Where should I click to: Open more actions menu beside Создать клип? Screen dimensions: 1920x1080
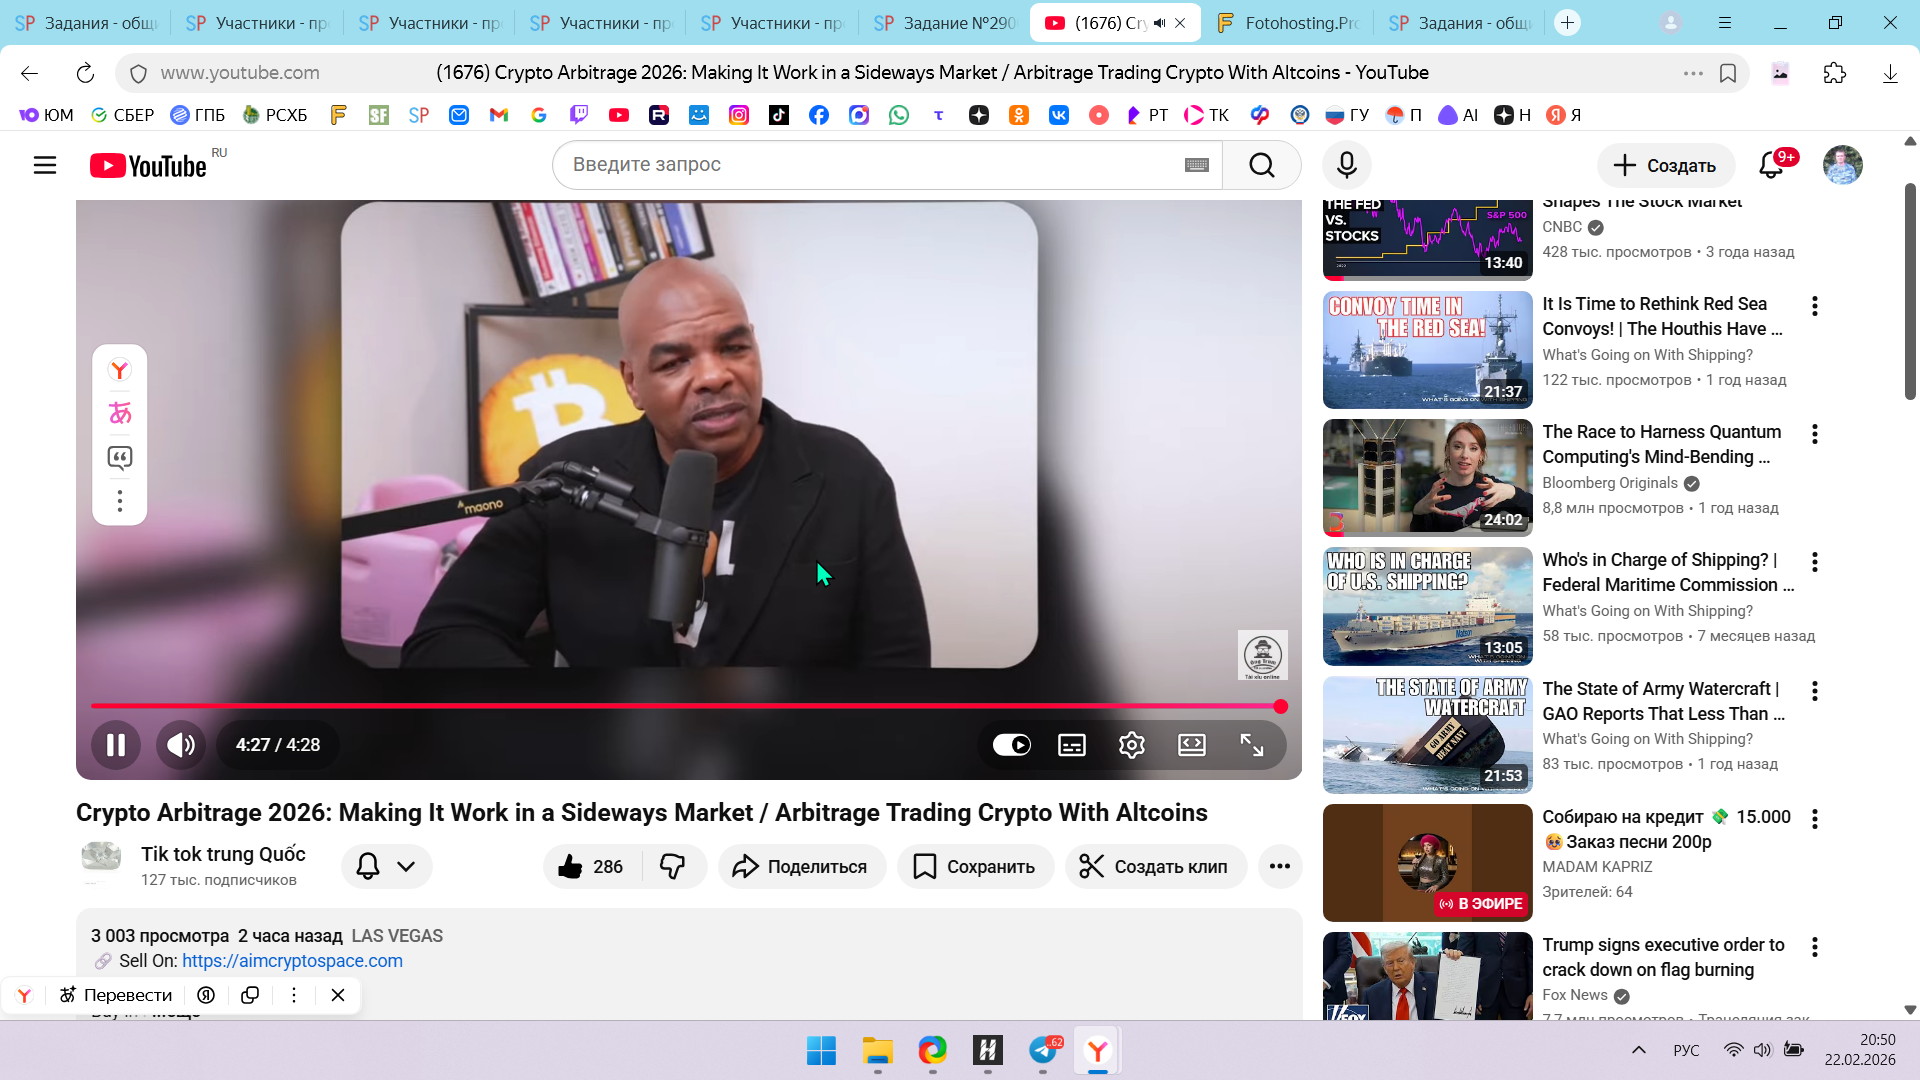point(1279,867)
